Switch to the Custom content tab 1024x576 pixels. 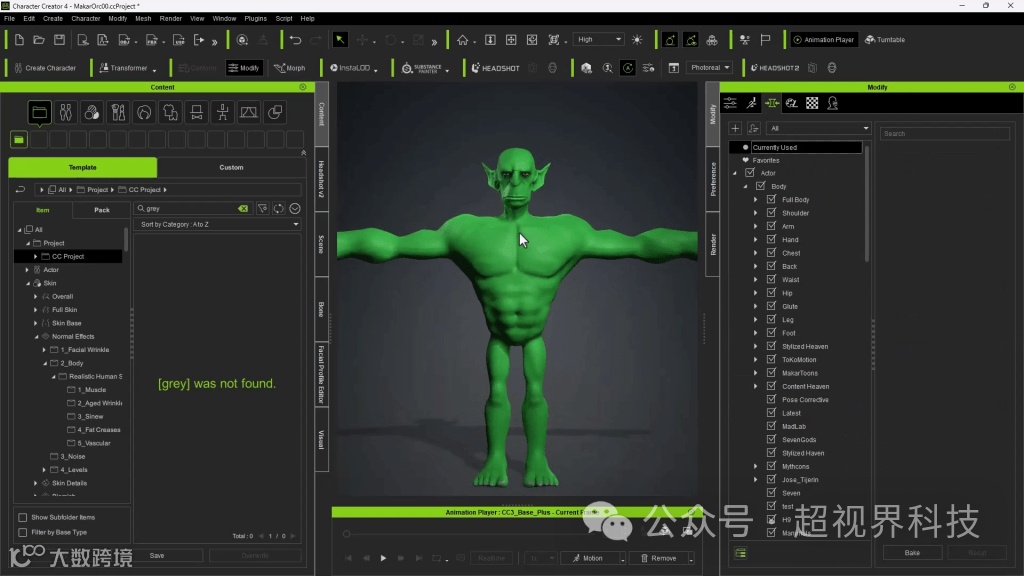pos(231,167)
